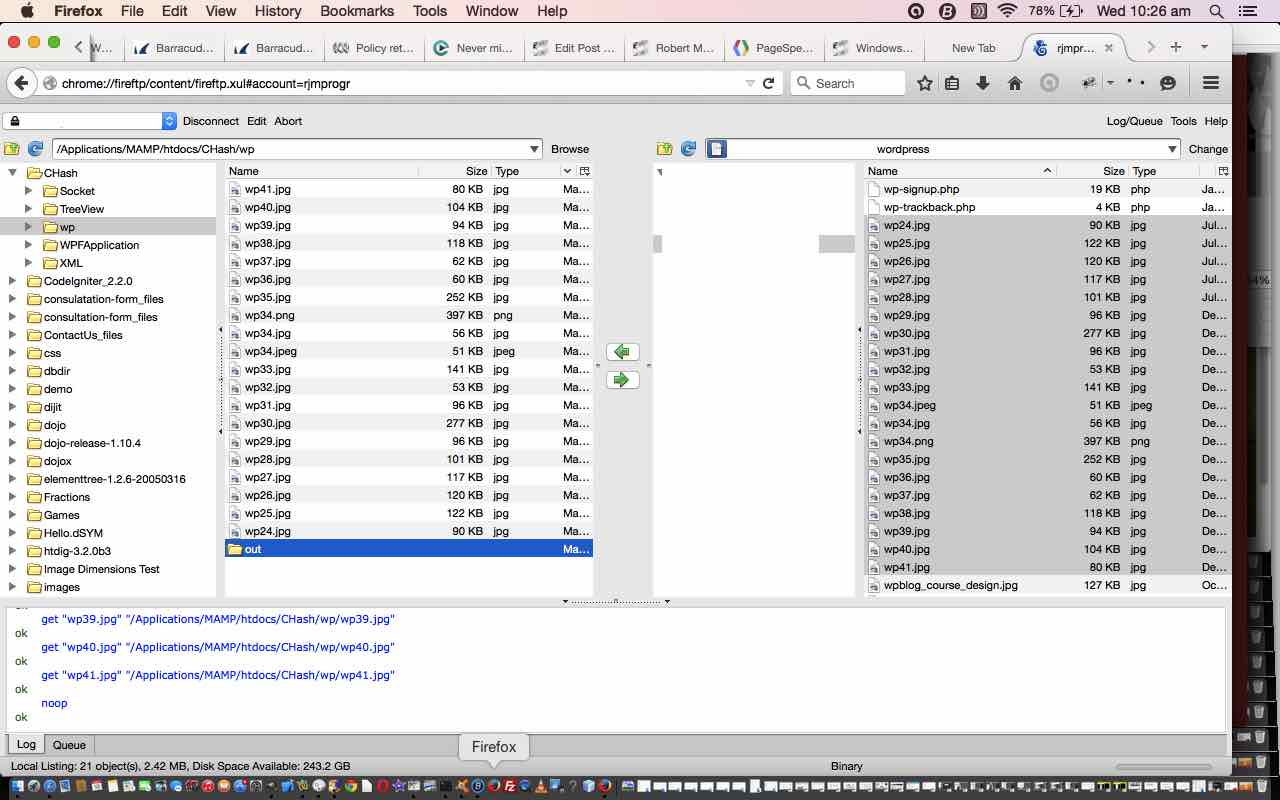Screen dimensions: 1280x800
Task: Click the Change button
Action: click(1208, 149)
